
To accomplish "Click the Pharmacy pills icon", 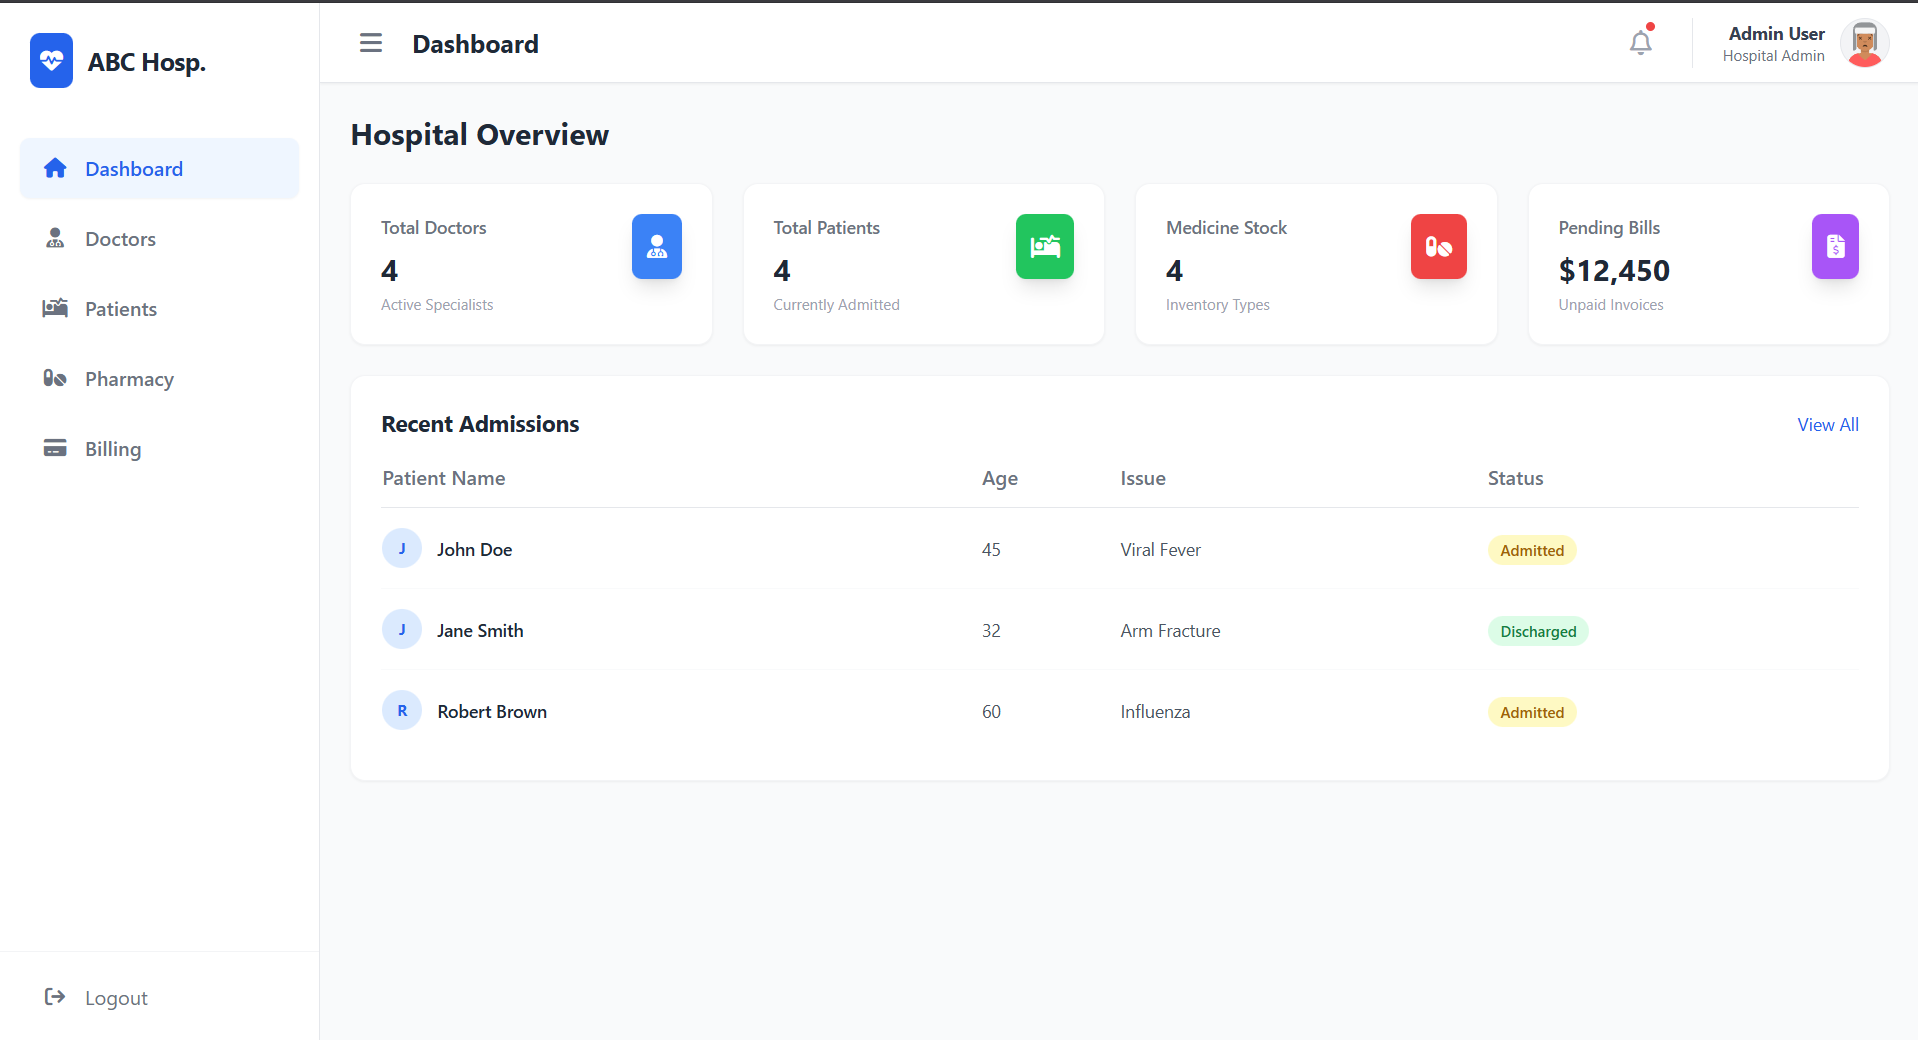I will (x=55, y=378).
